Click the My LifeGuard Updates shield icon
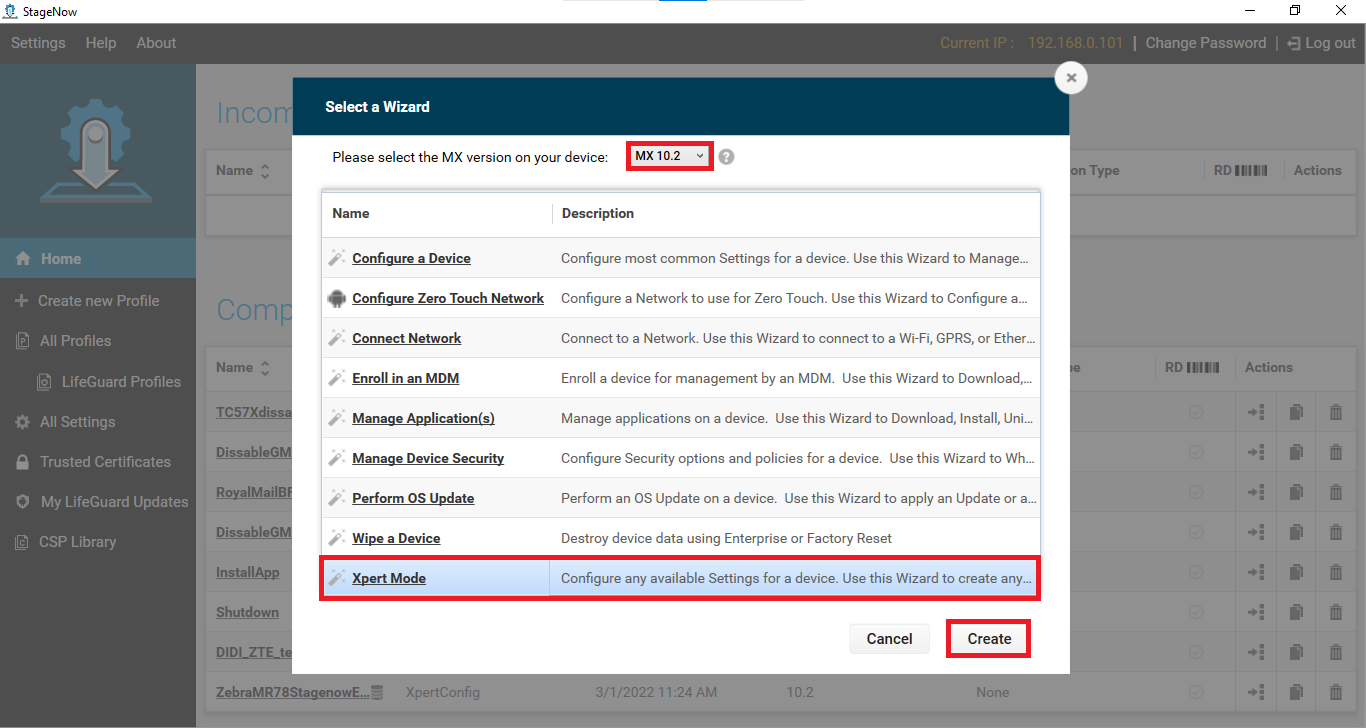 [x=22, y=502]
